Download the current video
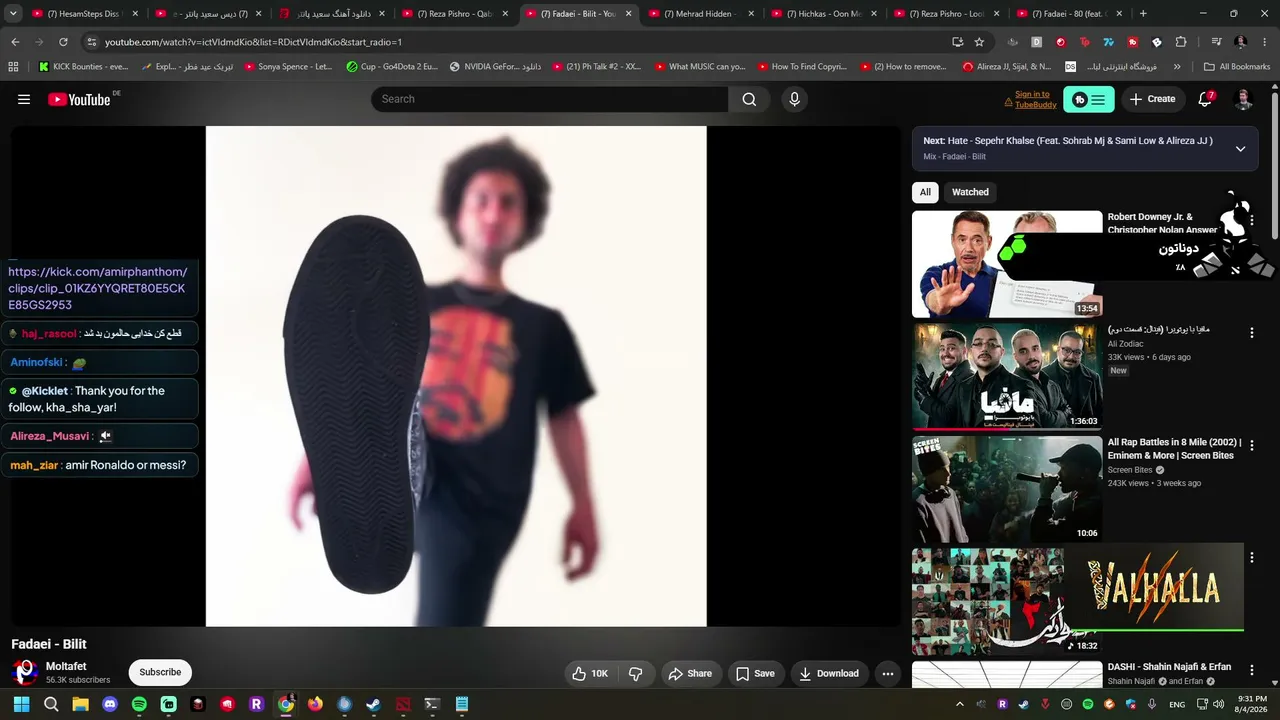The height and width of the screenshot is (720, 1280). pos(829,673)
